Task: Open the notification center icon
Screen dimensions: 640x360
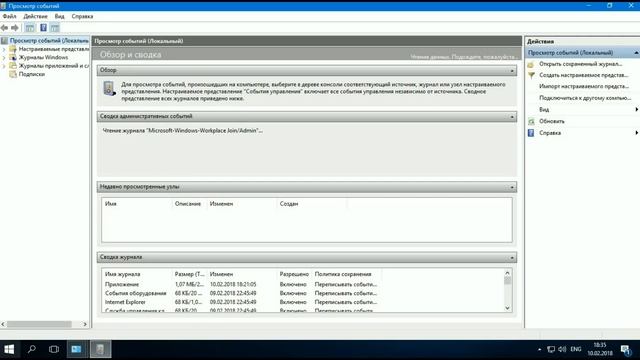Action: (626, 349)
